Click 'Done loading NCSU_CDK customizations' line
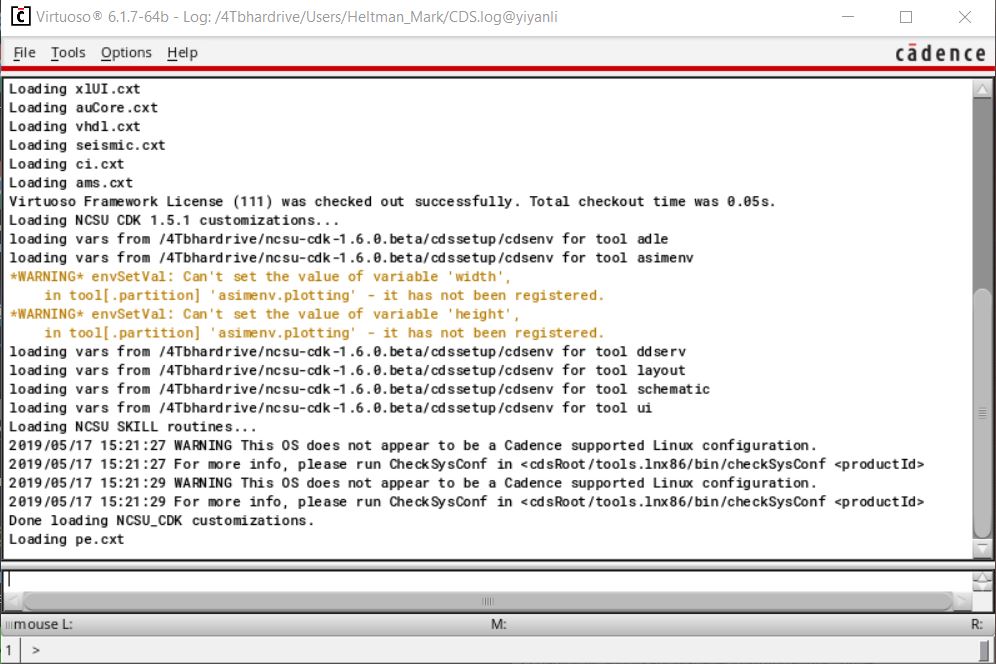996x664 pixels. (x=161, y=520)
